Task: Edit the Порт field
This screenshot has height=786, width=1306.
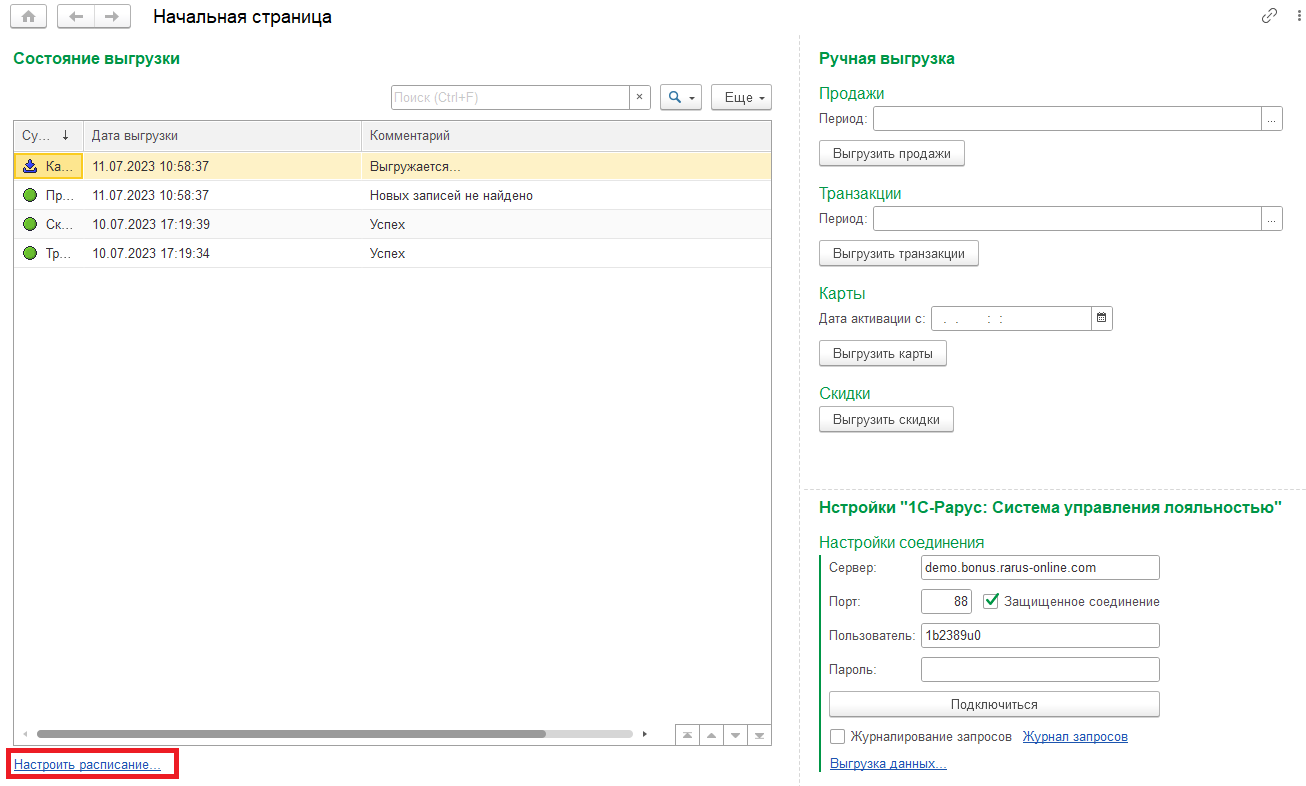Action: pos(946,601)
